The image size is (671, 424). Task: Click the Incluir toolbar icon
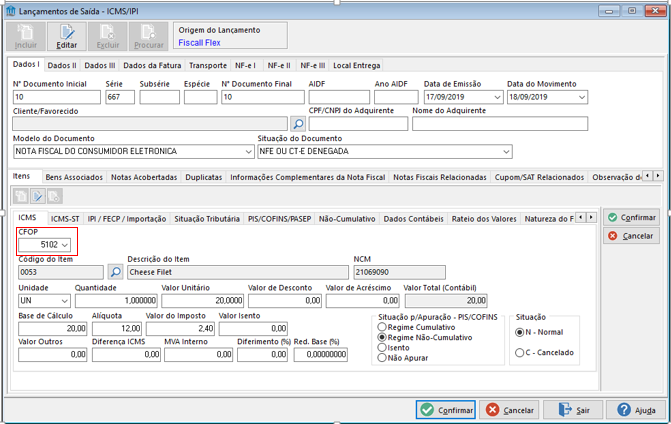click(x=26, y=36)
